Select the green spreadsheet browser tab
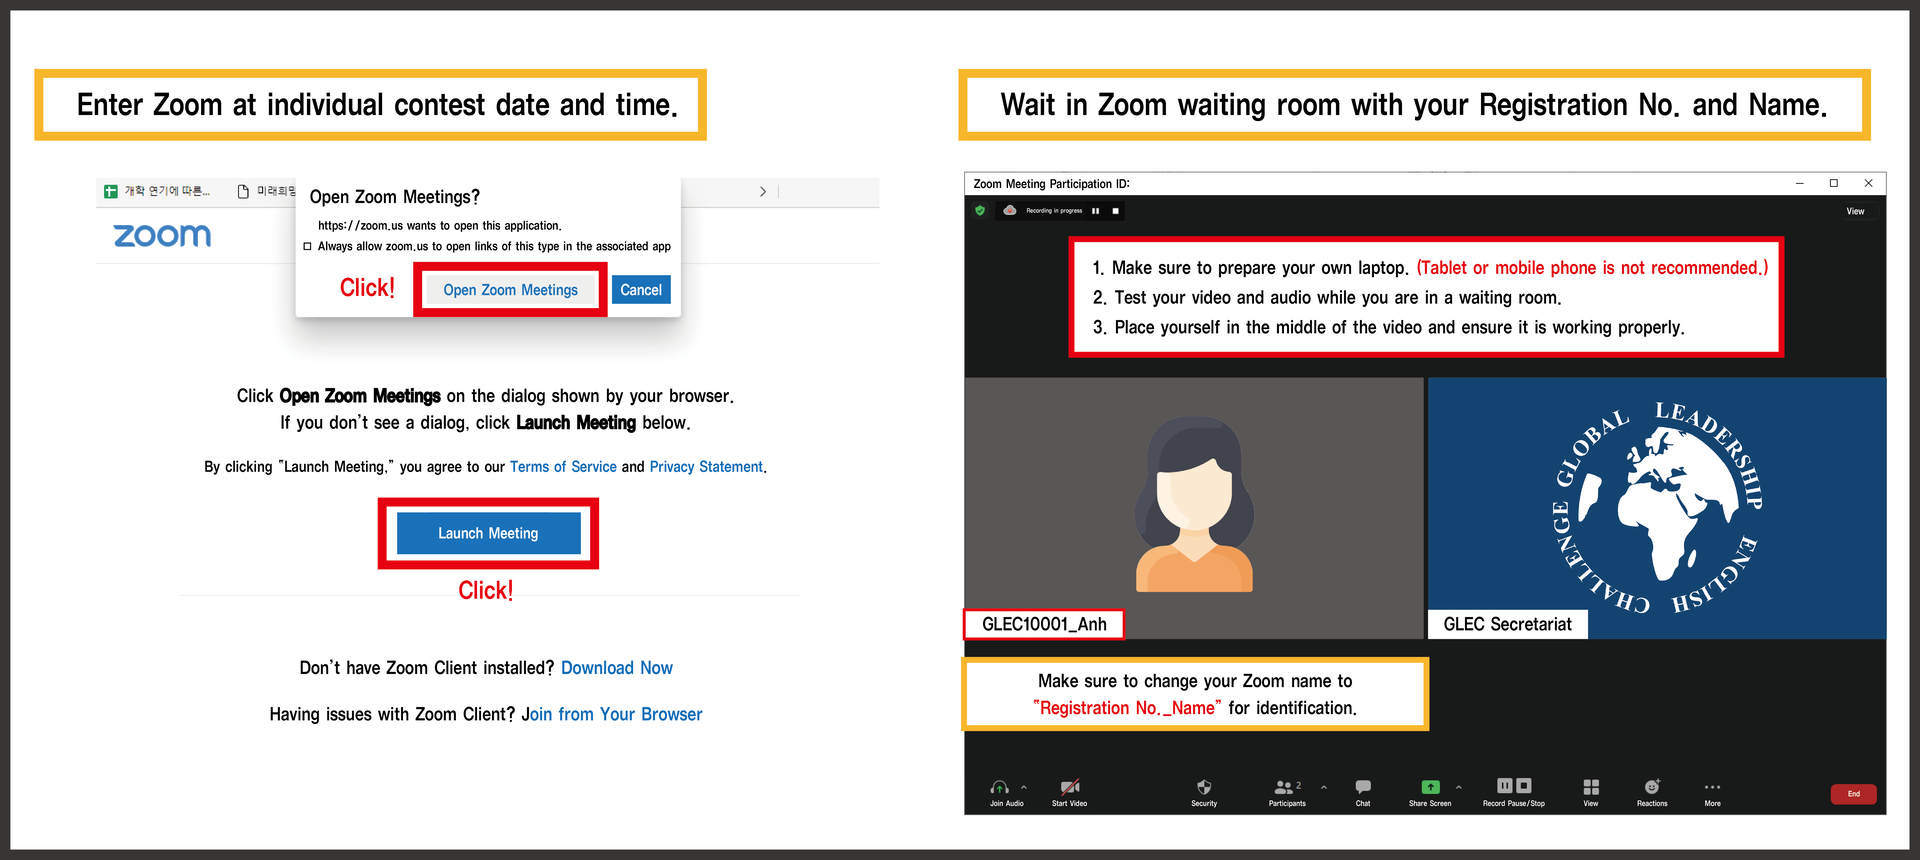The width and height of the screenshot is (1920, 860). 158,191
